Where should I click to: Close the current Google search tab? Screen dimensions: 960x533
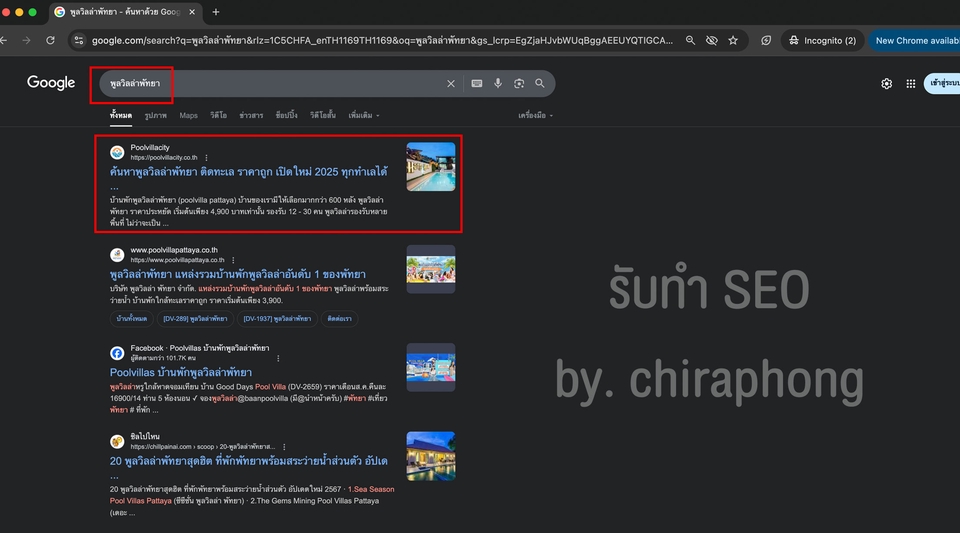(192, 12)
